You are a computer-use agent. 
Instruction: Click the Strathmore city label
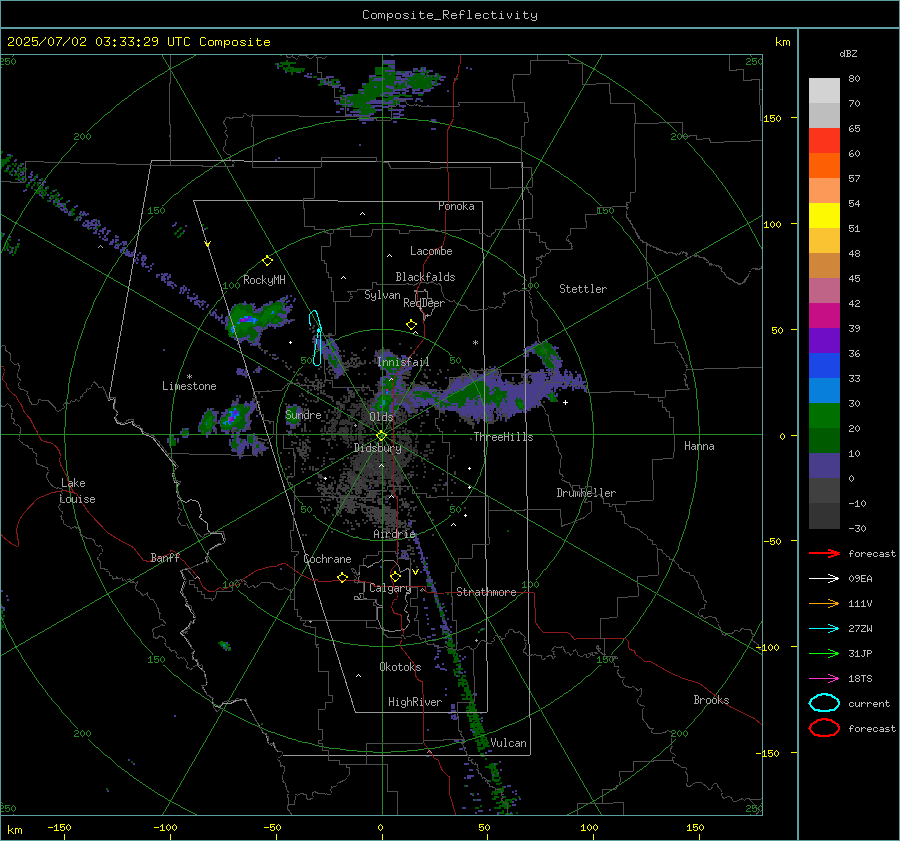click(486, 592)
